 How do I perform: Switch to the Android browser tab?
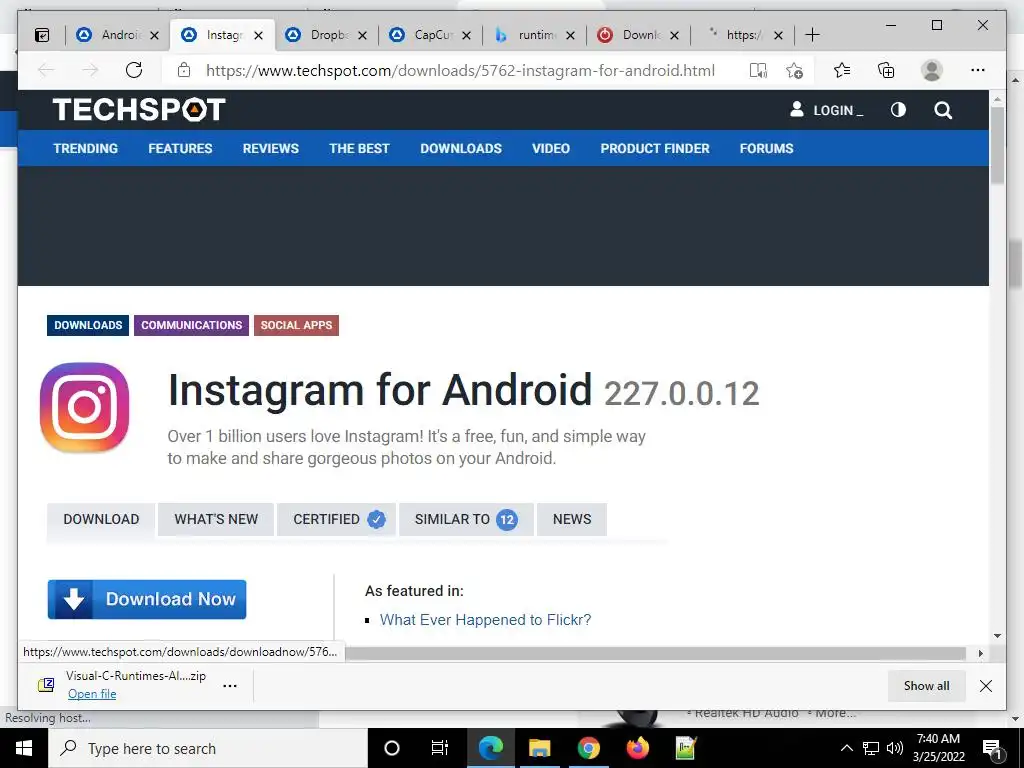(x=118, y=35)
